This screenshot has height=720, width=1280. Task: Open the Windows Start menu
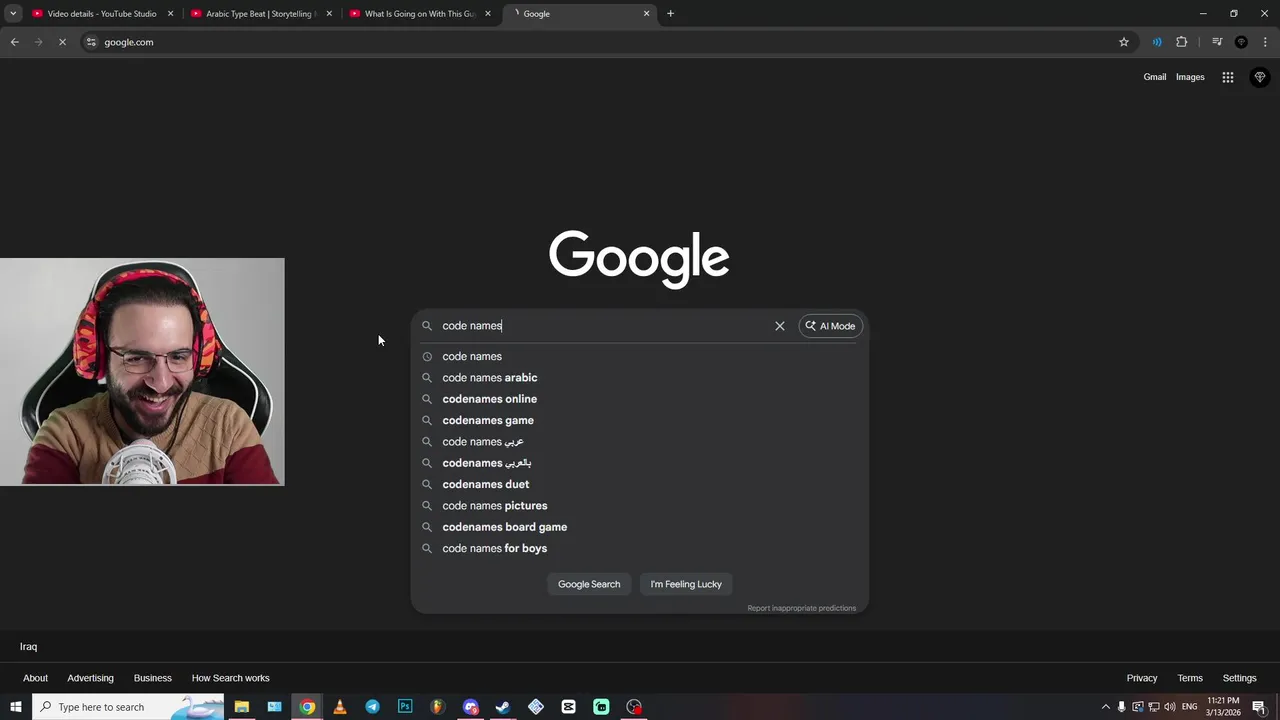point(16,707)
